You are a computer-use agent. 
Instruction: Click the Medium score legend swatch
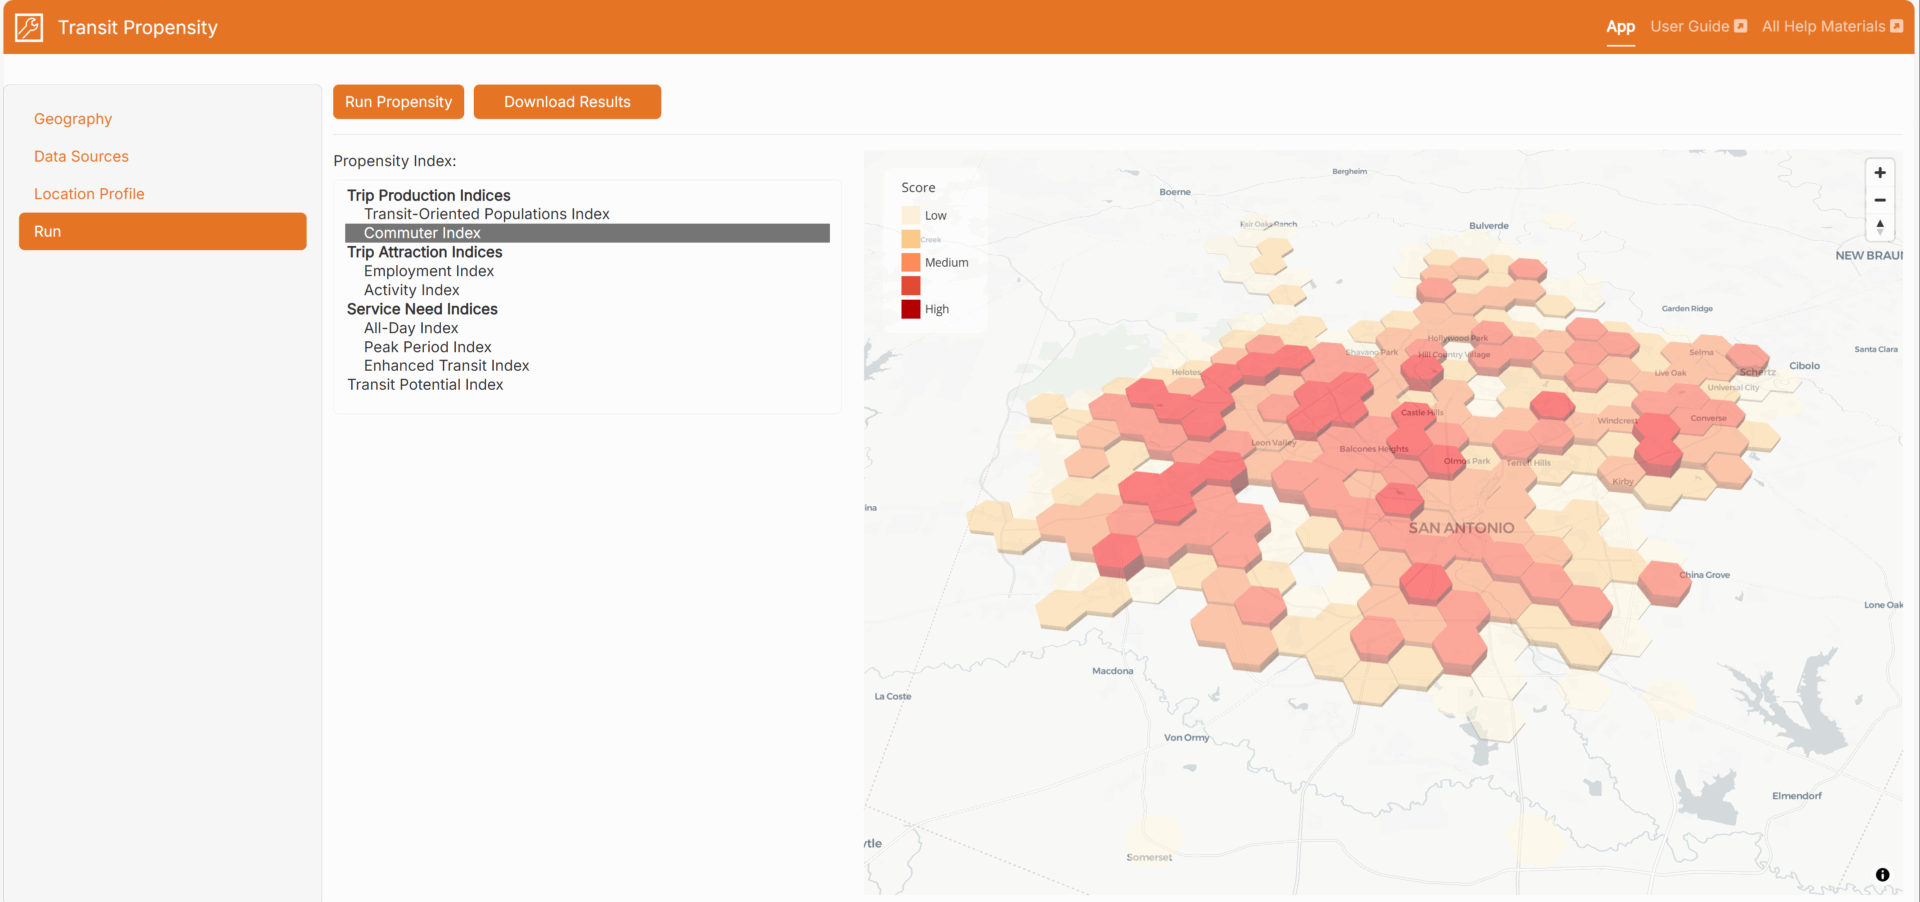click(910, 262)
